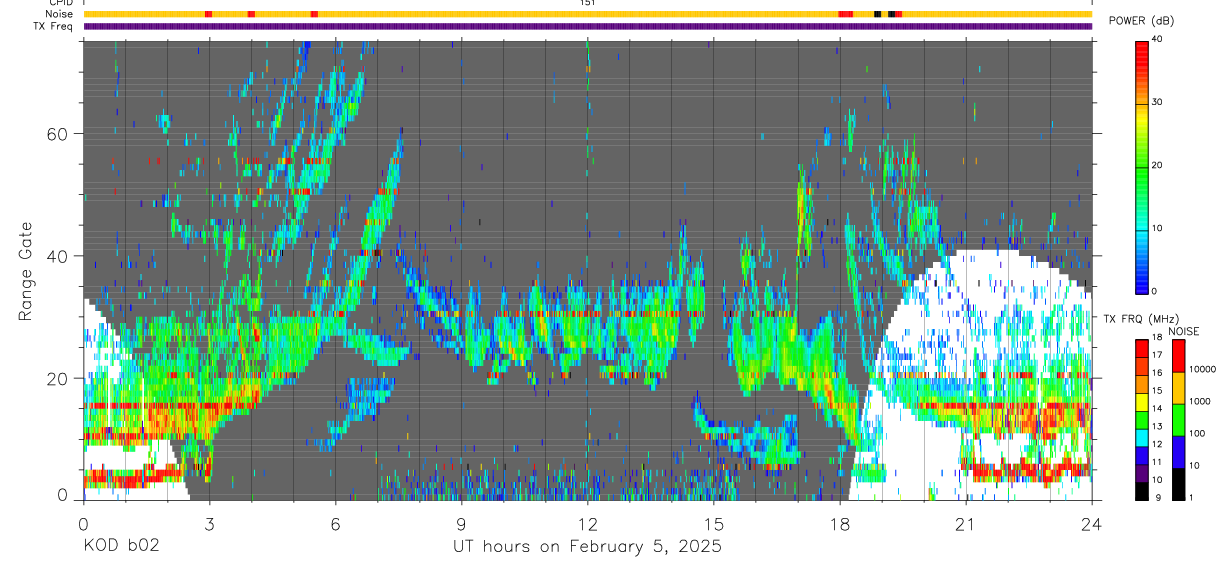This screenshot has height=567, width=1228.
Task: Click the KOD b02 radar label
Action: (x=120, y=547)
